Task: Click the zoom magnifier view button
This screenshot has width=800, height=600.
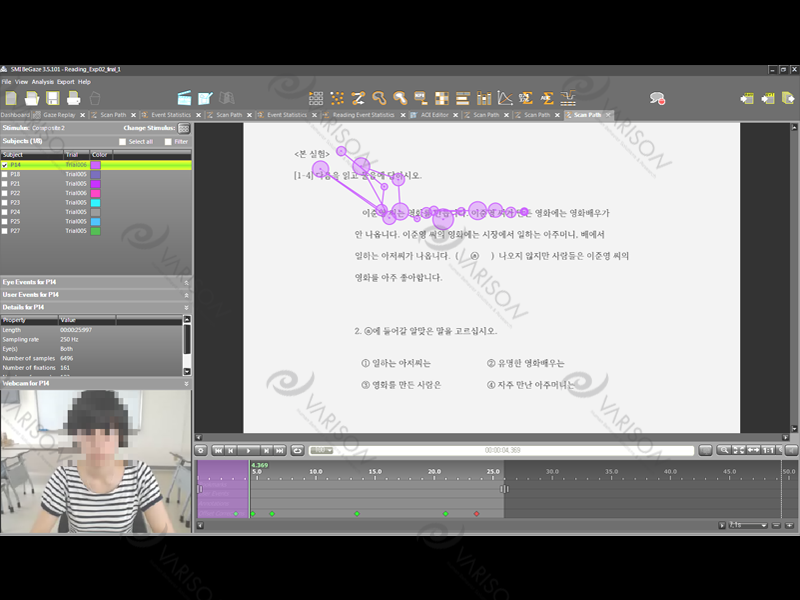Action: click(723, 450)
